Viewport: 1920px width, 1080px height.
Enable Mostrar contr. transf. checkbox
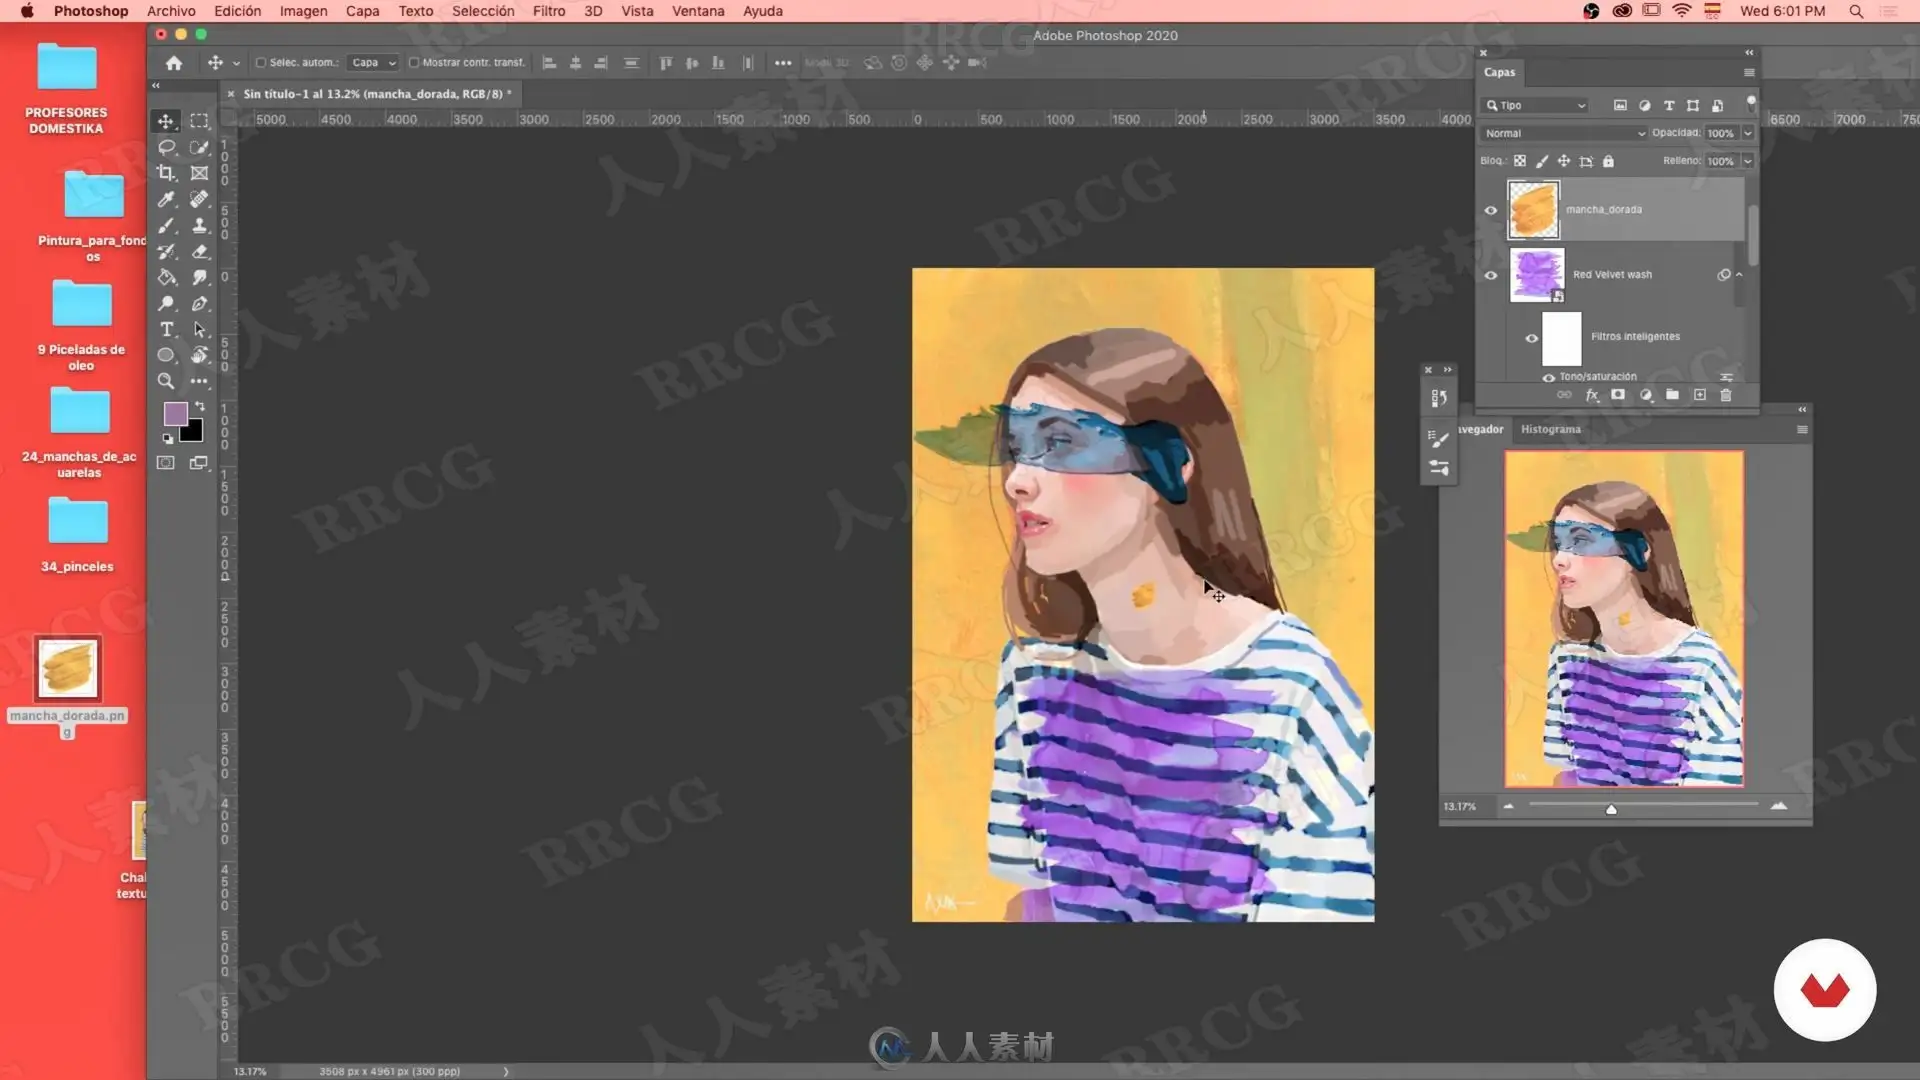pos(414,62)
